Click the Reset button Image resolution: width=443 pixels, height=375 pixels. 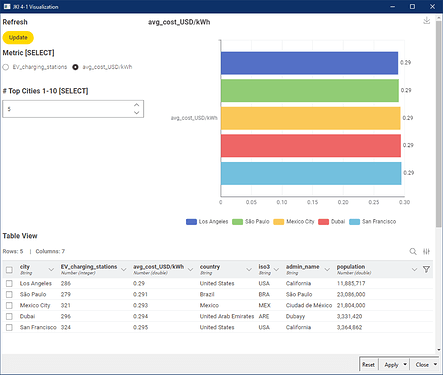pos(368,365)
